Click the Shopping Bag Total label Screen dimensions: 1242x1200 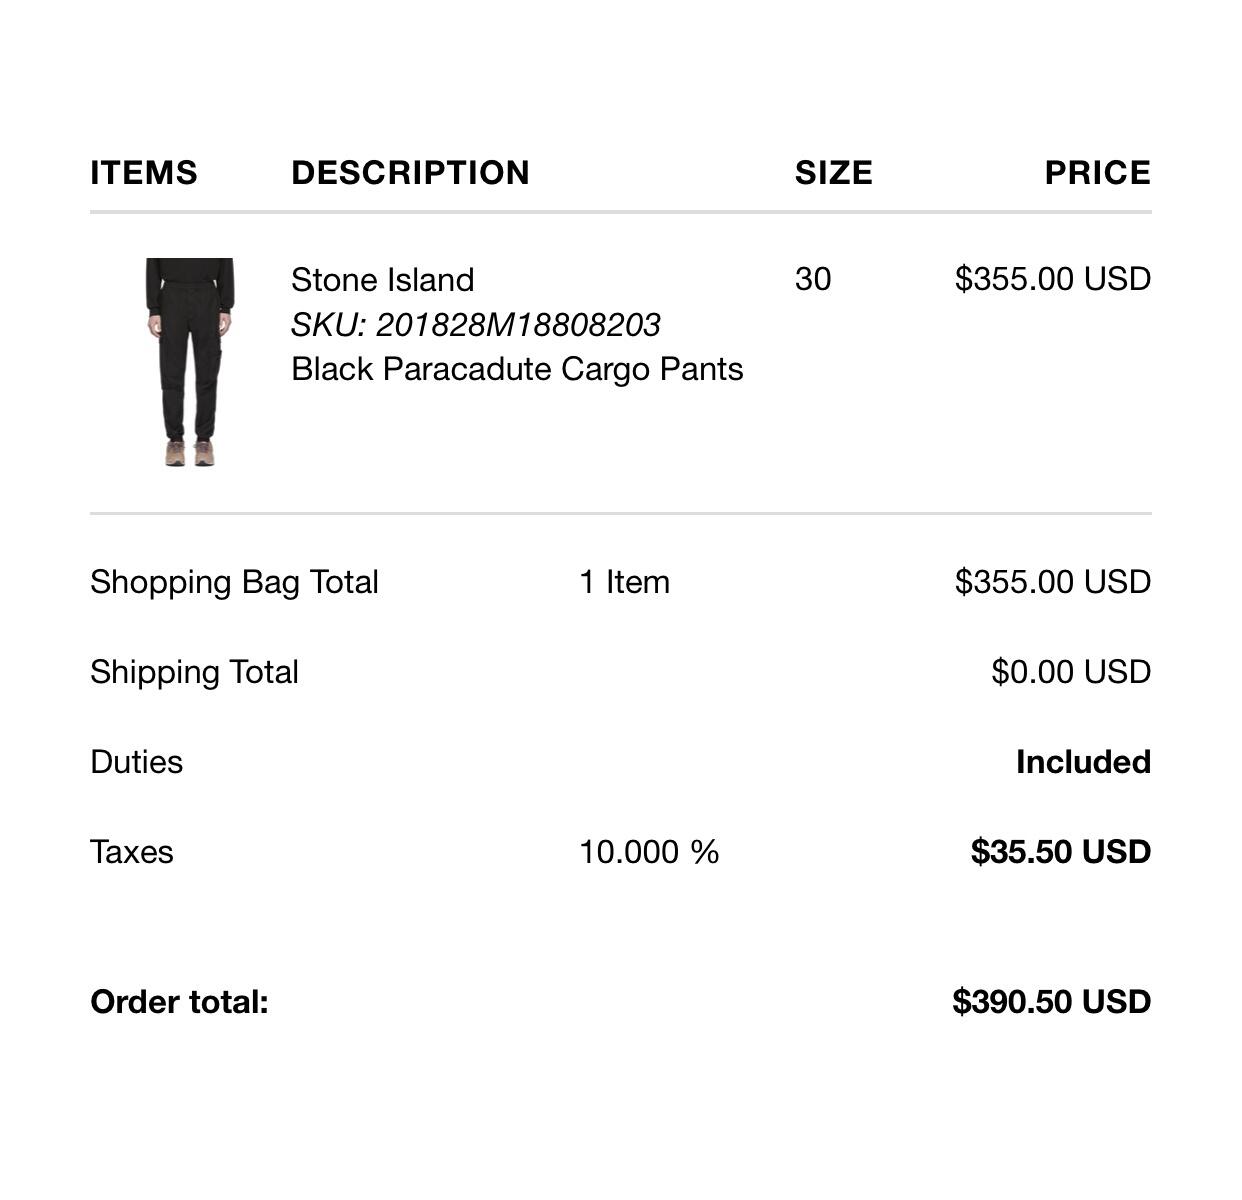(234, 582)
